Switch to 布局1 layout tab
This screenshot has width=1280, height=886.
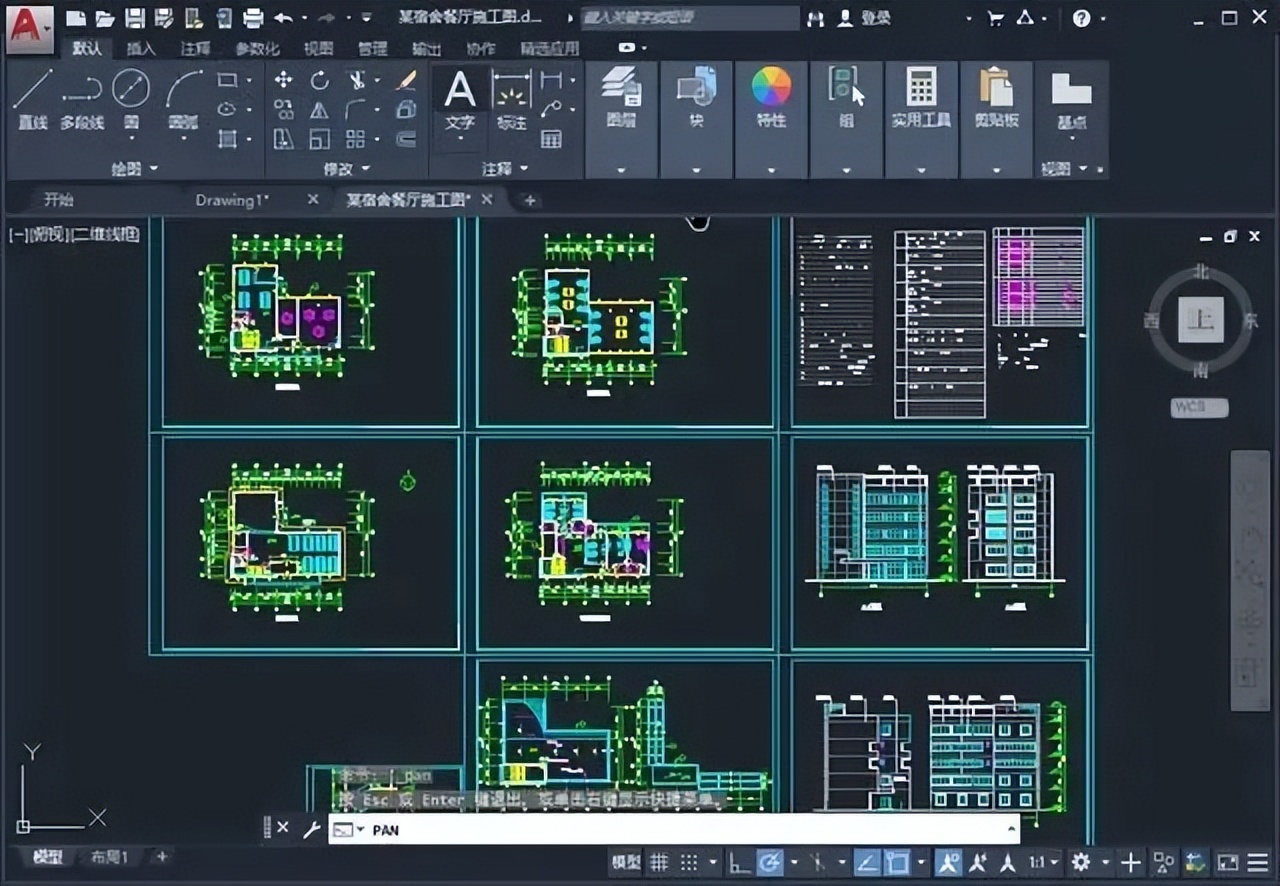point(110,857)
